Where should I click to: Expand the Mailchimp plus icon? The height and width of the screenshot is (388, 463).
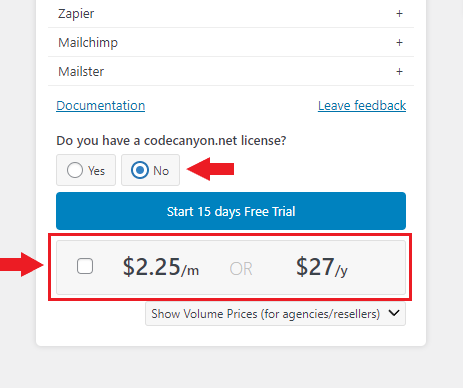(399, 43)
